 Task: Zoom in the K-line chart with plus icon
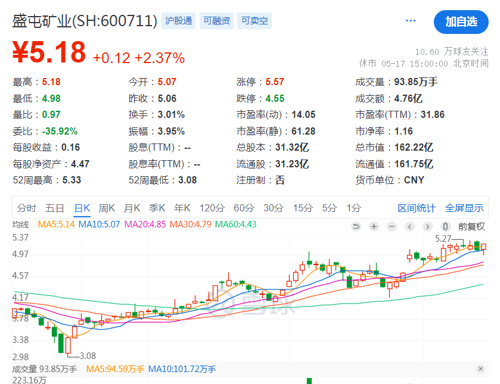[x=374, y=227]
